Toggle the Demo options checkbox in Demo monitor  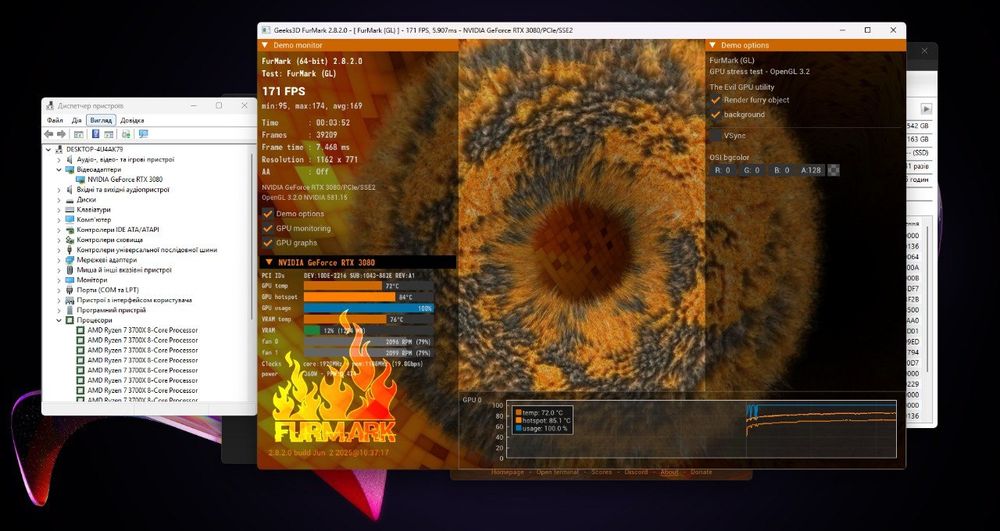(268, 214)
